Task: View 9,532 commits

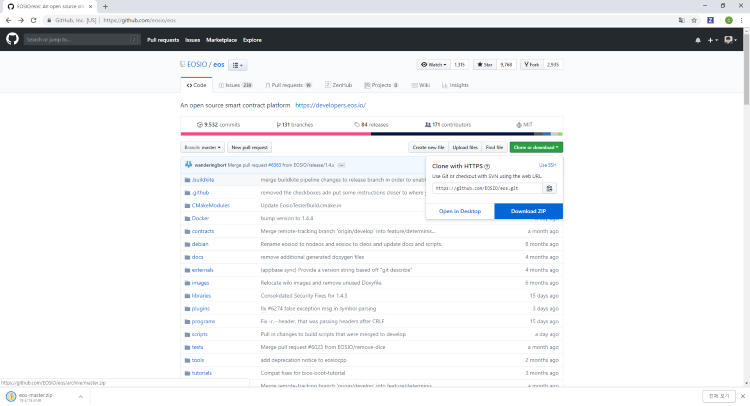Action: click(218, 125)
